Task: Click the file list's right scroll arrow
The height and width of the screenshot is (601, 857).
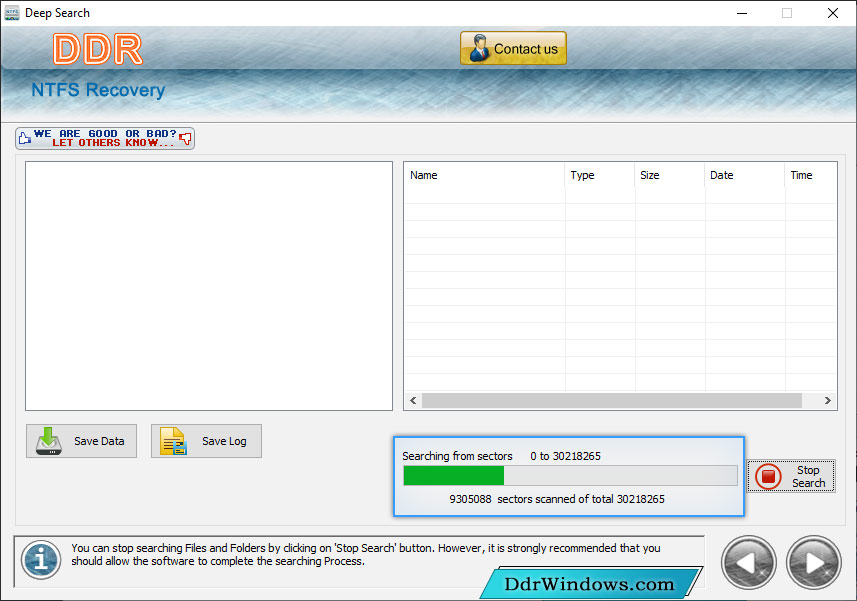Action: [x=827, y=400]
